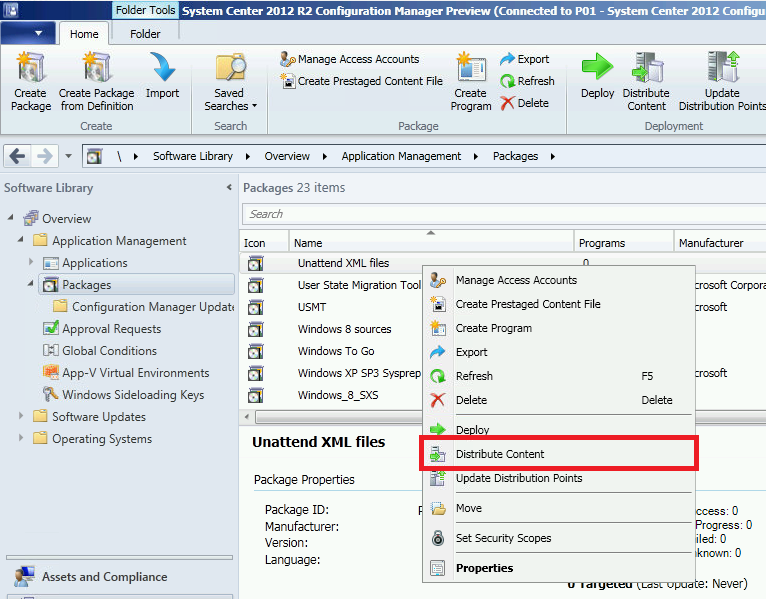Select Windows XP SP3 Sysprep package
Image resolution: width=766 pixels, height=599 pixels.
click(x=359, y=373)
